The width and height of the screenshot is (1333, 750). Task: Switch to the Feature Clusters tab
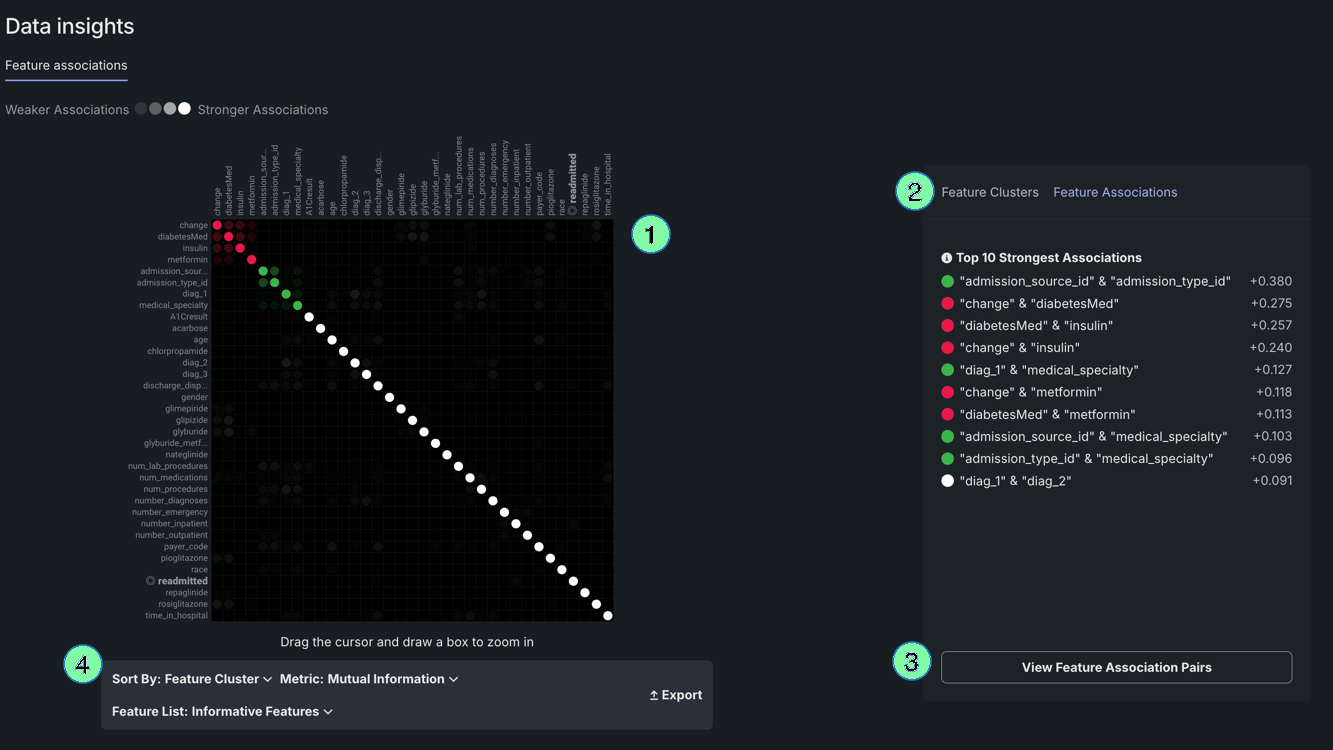pos(989,192)
